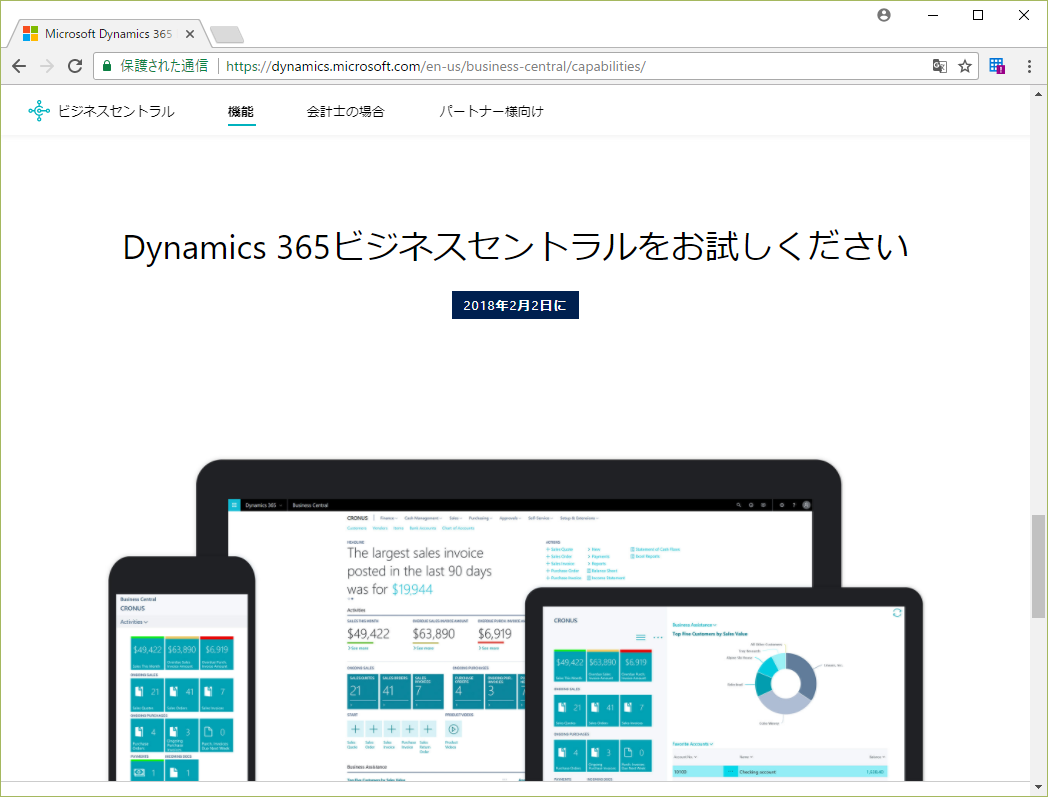This screenshot has height=797, width=1048.
Task: Open the 会計士の場合 navigation item
Action: point(346,112)
